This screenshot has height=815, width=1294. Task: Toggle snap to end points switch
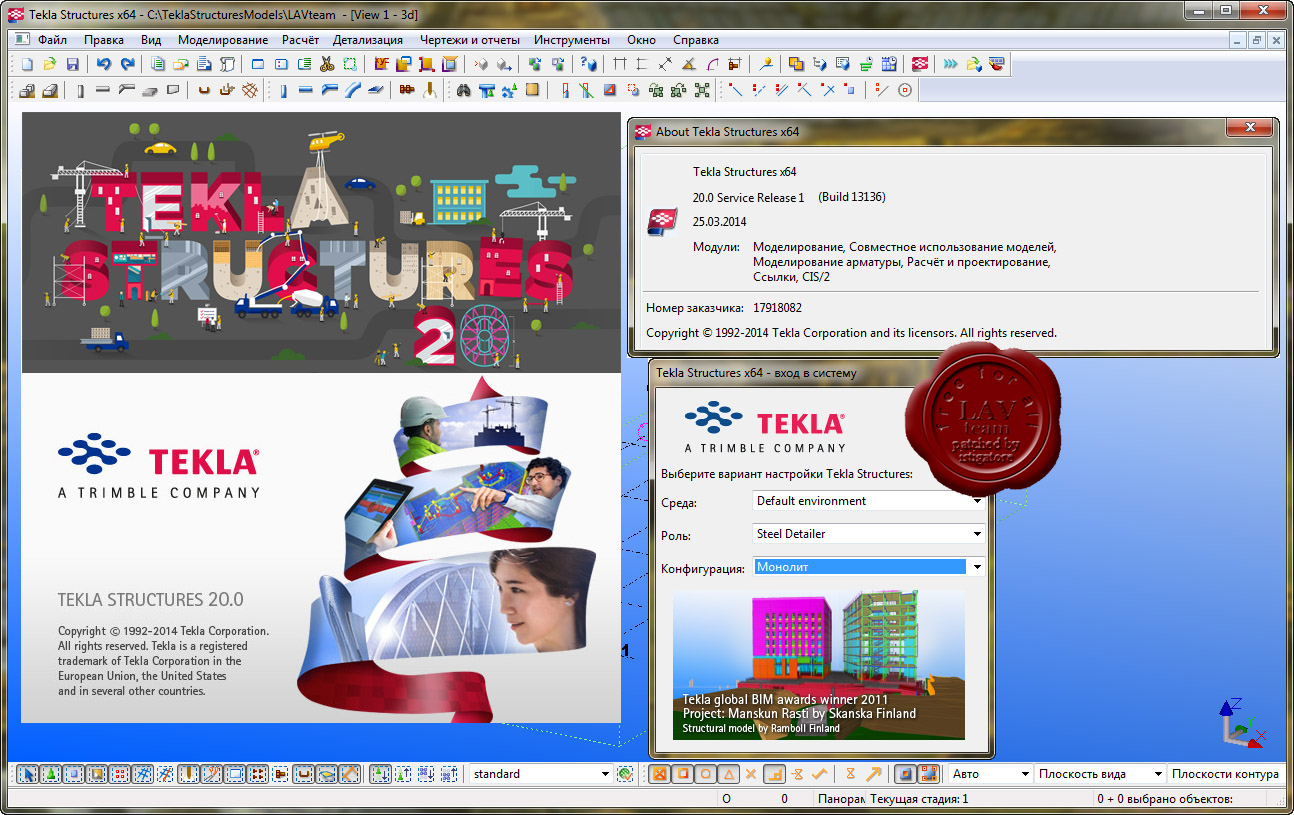click(683, 774)
